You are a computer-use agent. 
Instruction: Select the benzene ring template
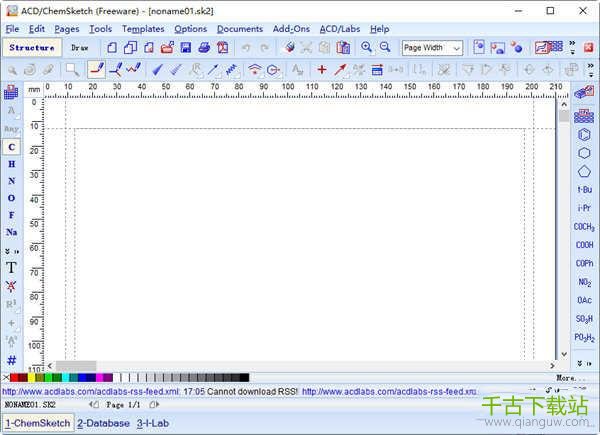(584, 134)
